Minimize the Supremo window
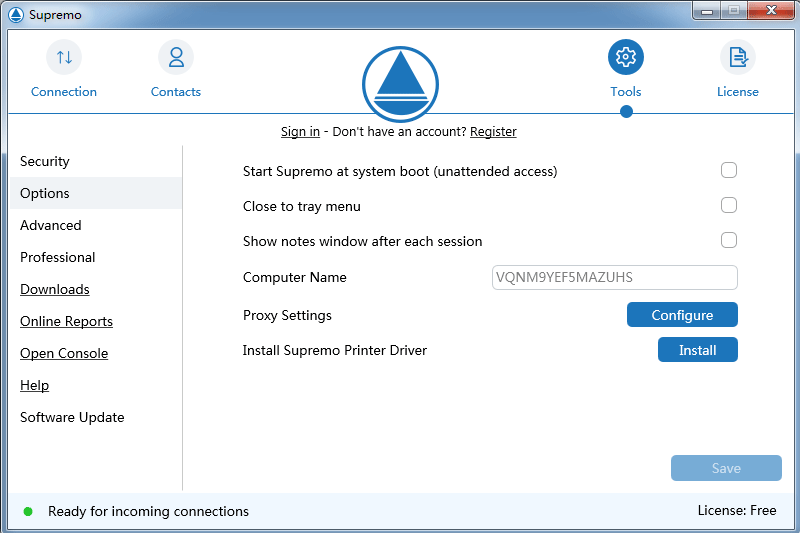This screenshot has height=533, width=800. click(x=707, y=11)
